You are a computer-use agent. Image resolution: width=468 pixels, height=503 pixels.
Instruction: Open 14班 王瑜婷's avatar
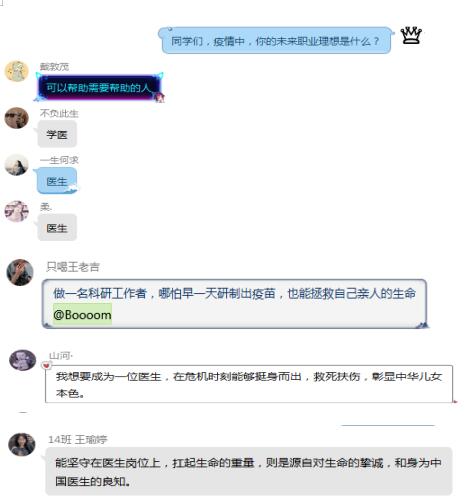(22, 444)
